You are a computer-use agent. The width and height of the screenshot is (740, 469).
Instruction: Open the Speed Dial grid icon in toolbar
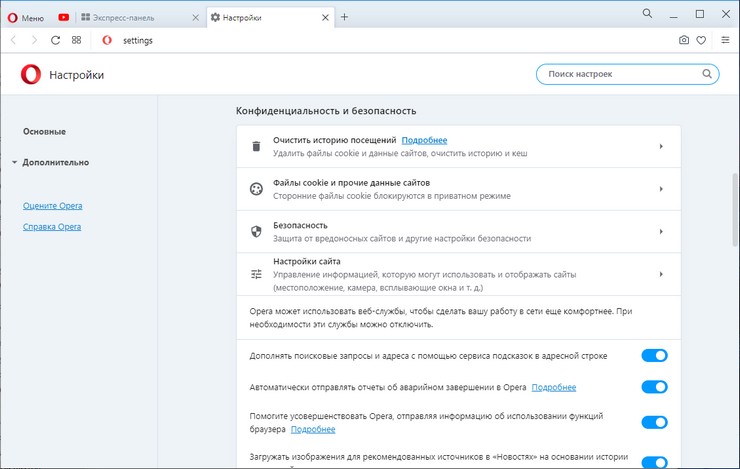coord(77,40)
